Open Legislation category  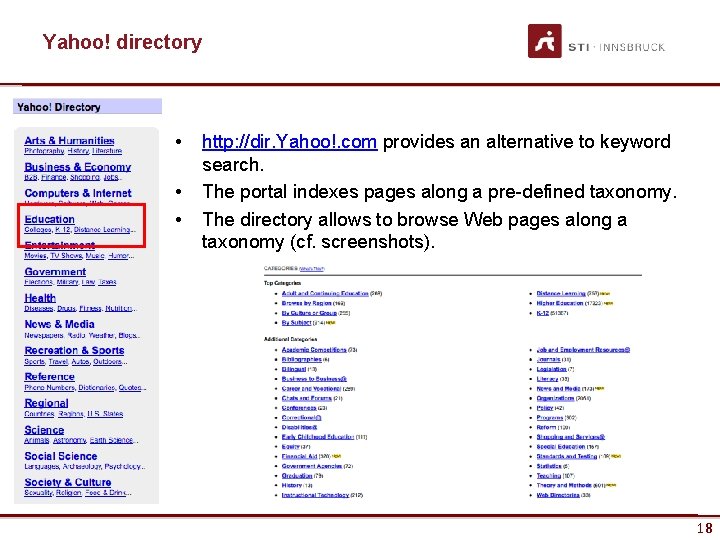[x=551, y=369]
